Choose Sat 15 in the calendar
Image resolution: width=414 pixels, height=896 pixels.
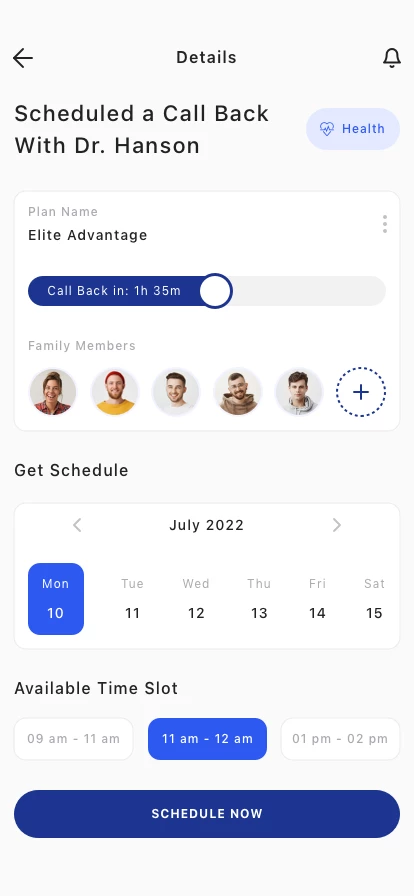[375, 599]
